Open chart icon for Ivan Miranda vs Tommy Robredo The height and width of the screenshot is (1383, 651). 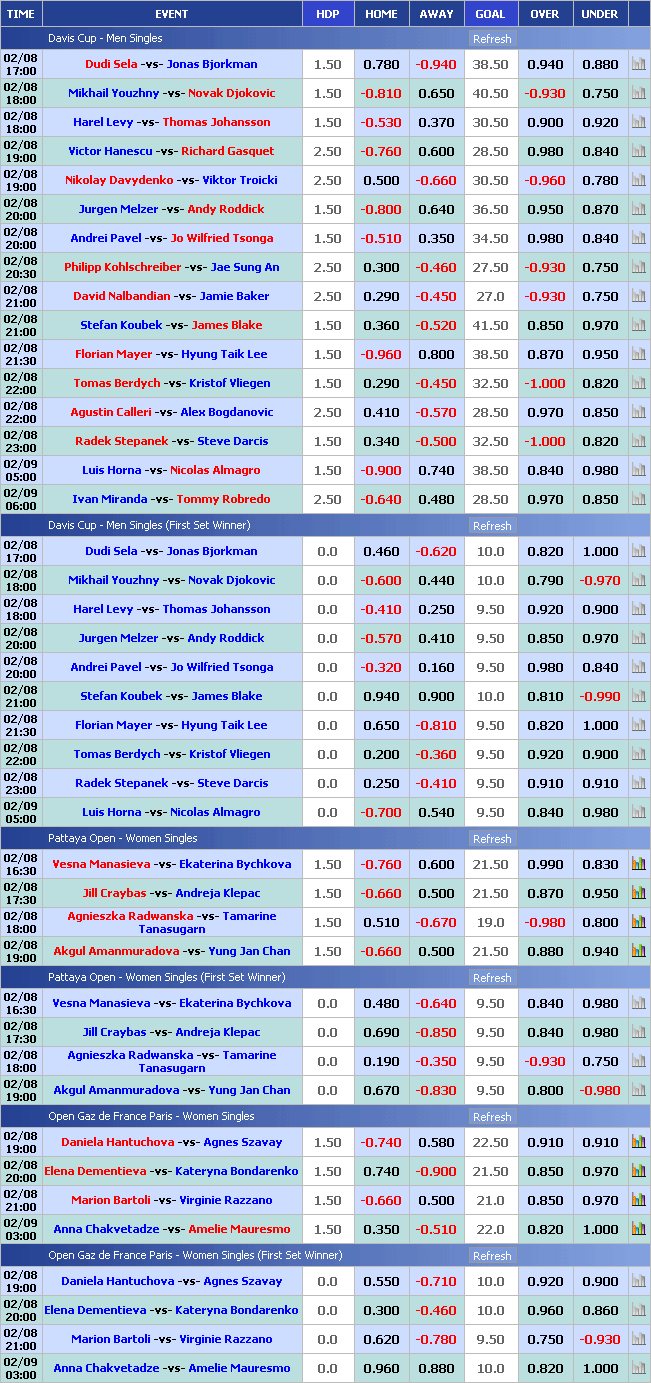[638, 499]
